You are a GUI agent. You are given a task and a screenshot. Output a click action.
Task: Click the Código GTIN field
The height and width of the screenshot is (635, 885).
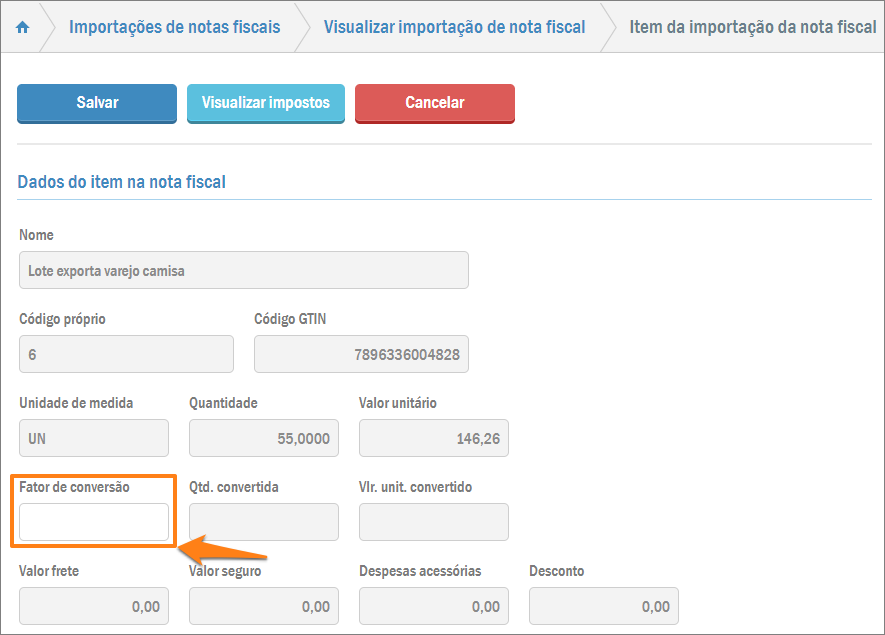pos(361,354)
